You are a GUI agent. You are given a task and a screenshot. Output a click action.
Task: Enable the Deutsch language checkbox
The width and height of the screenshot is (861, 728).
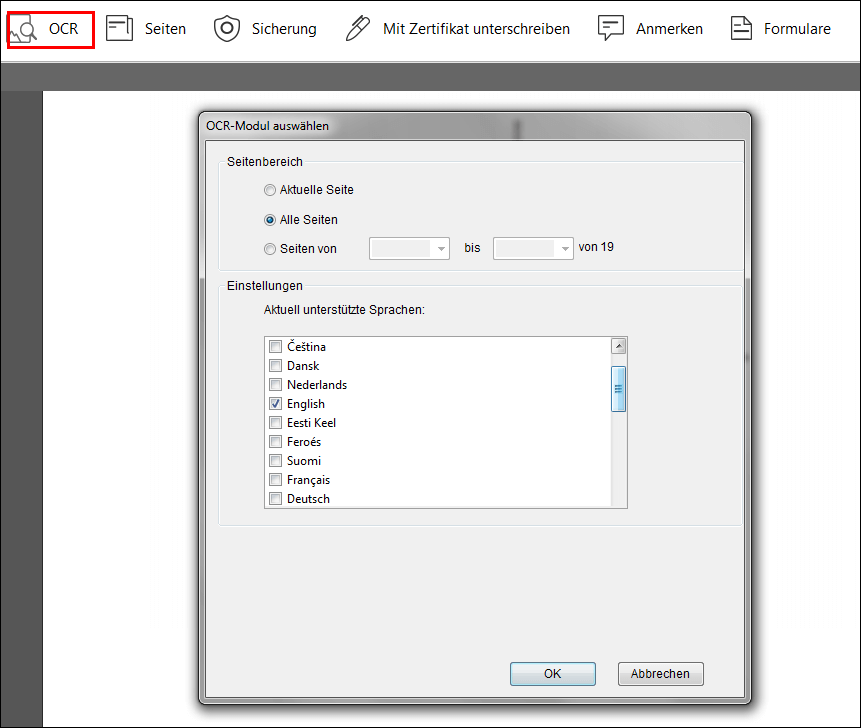click(275, 498)
